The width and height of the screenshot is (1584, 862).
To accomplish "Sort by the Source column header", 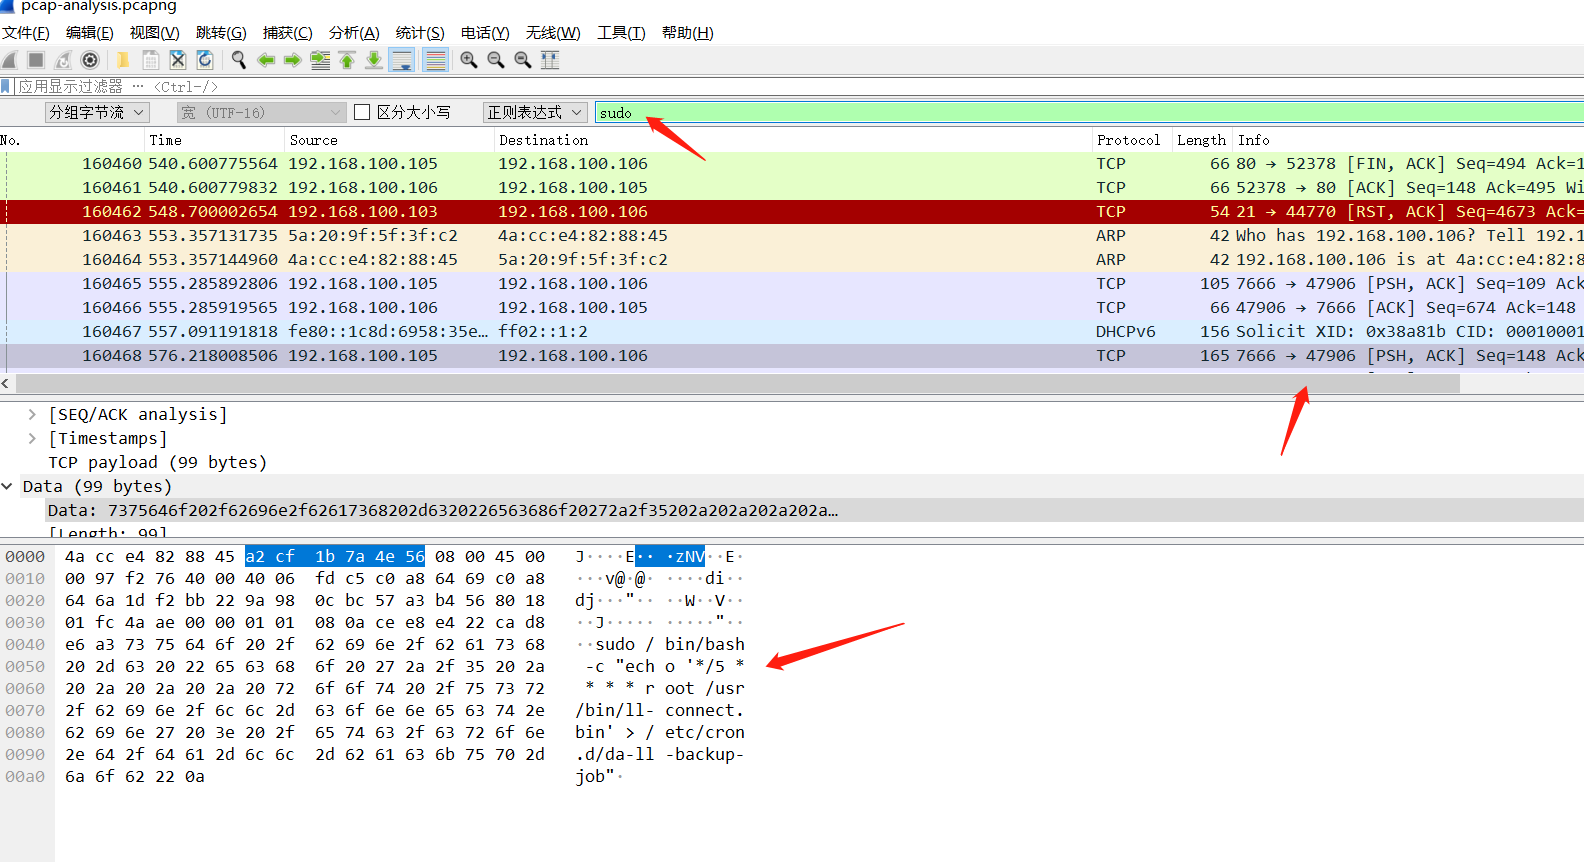I will tap(389, 140).
